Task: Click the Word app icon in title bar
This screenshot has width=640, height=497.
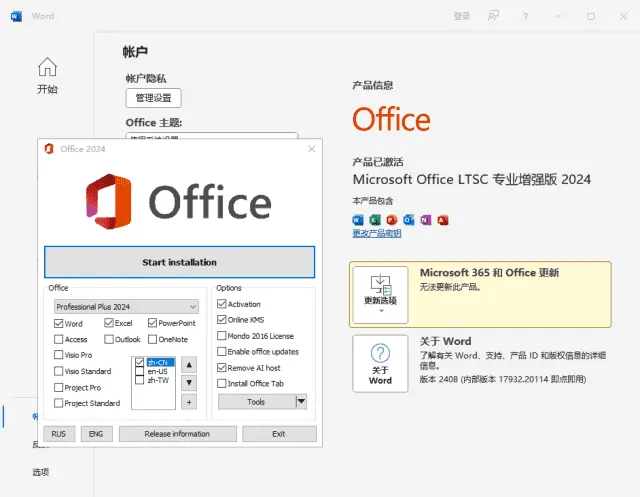Action: (x=16, y=16)
